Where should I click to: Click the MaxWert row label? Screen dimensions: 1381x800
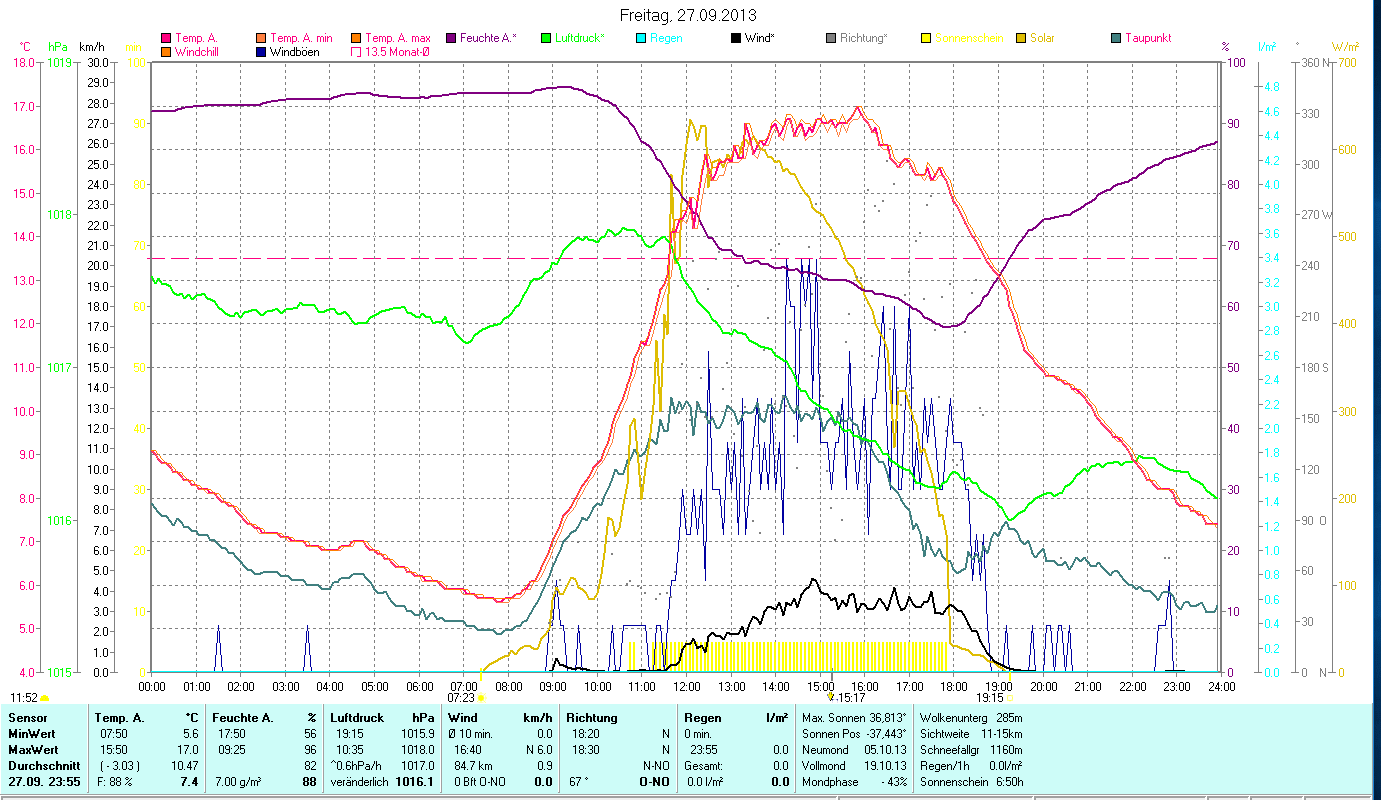click(x=33, y=749)
